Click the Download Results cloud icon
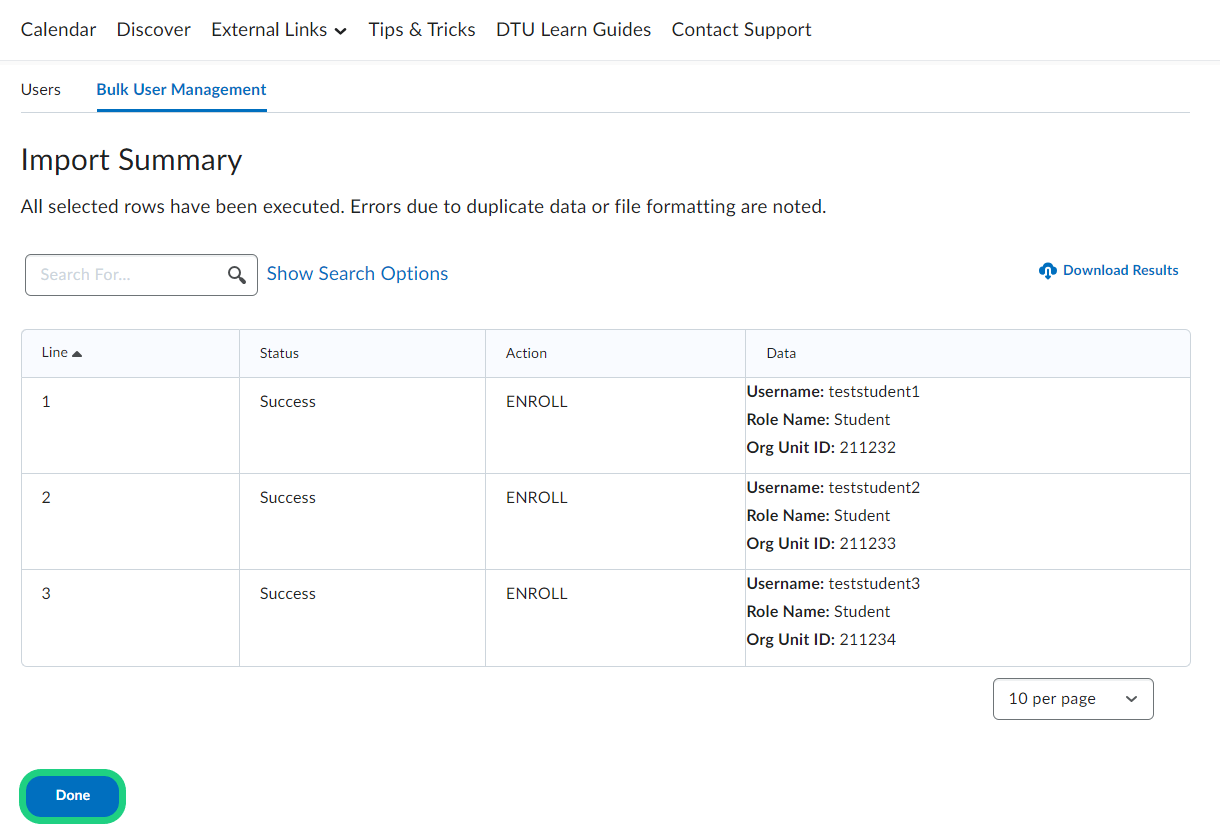This screenshot has width=1220, height=840. pos(1048,271)
